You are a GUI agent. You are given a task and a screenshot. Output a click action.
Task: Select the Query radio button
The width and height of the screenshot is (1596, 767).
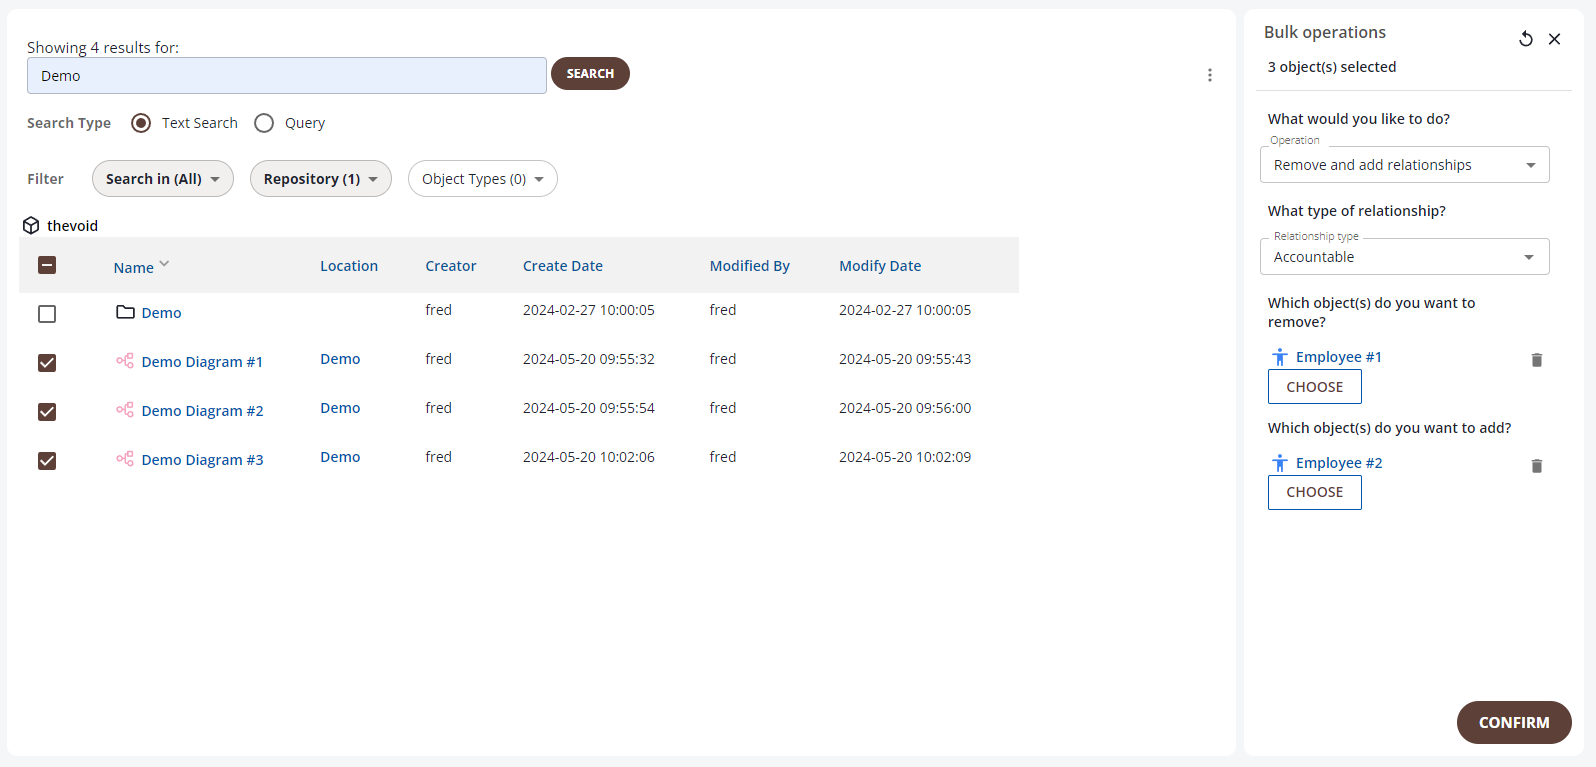264,123
